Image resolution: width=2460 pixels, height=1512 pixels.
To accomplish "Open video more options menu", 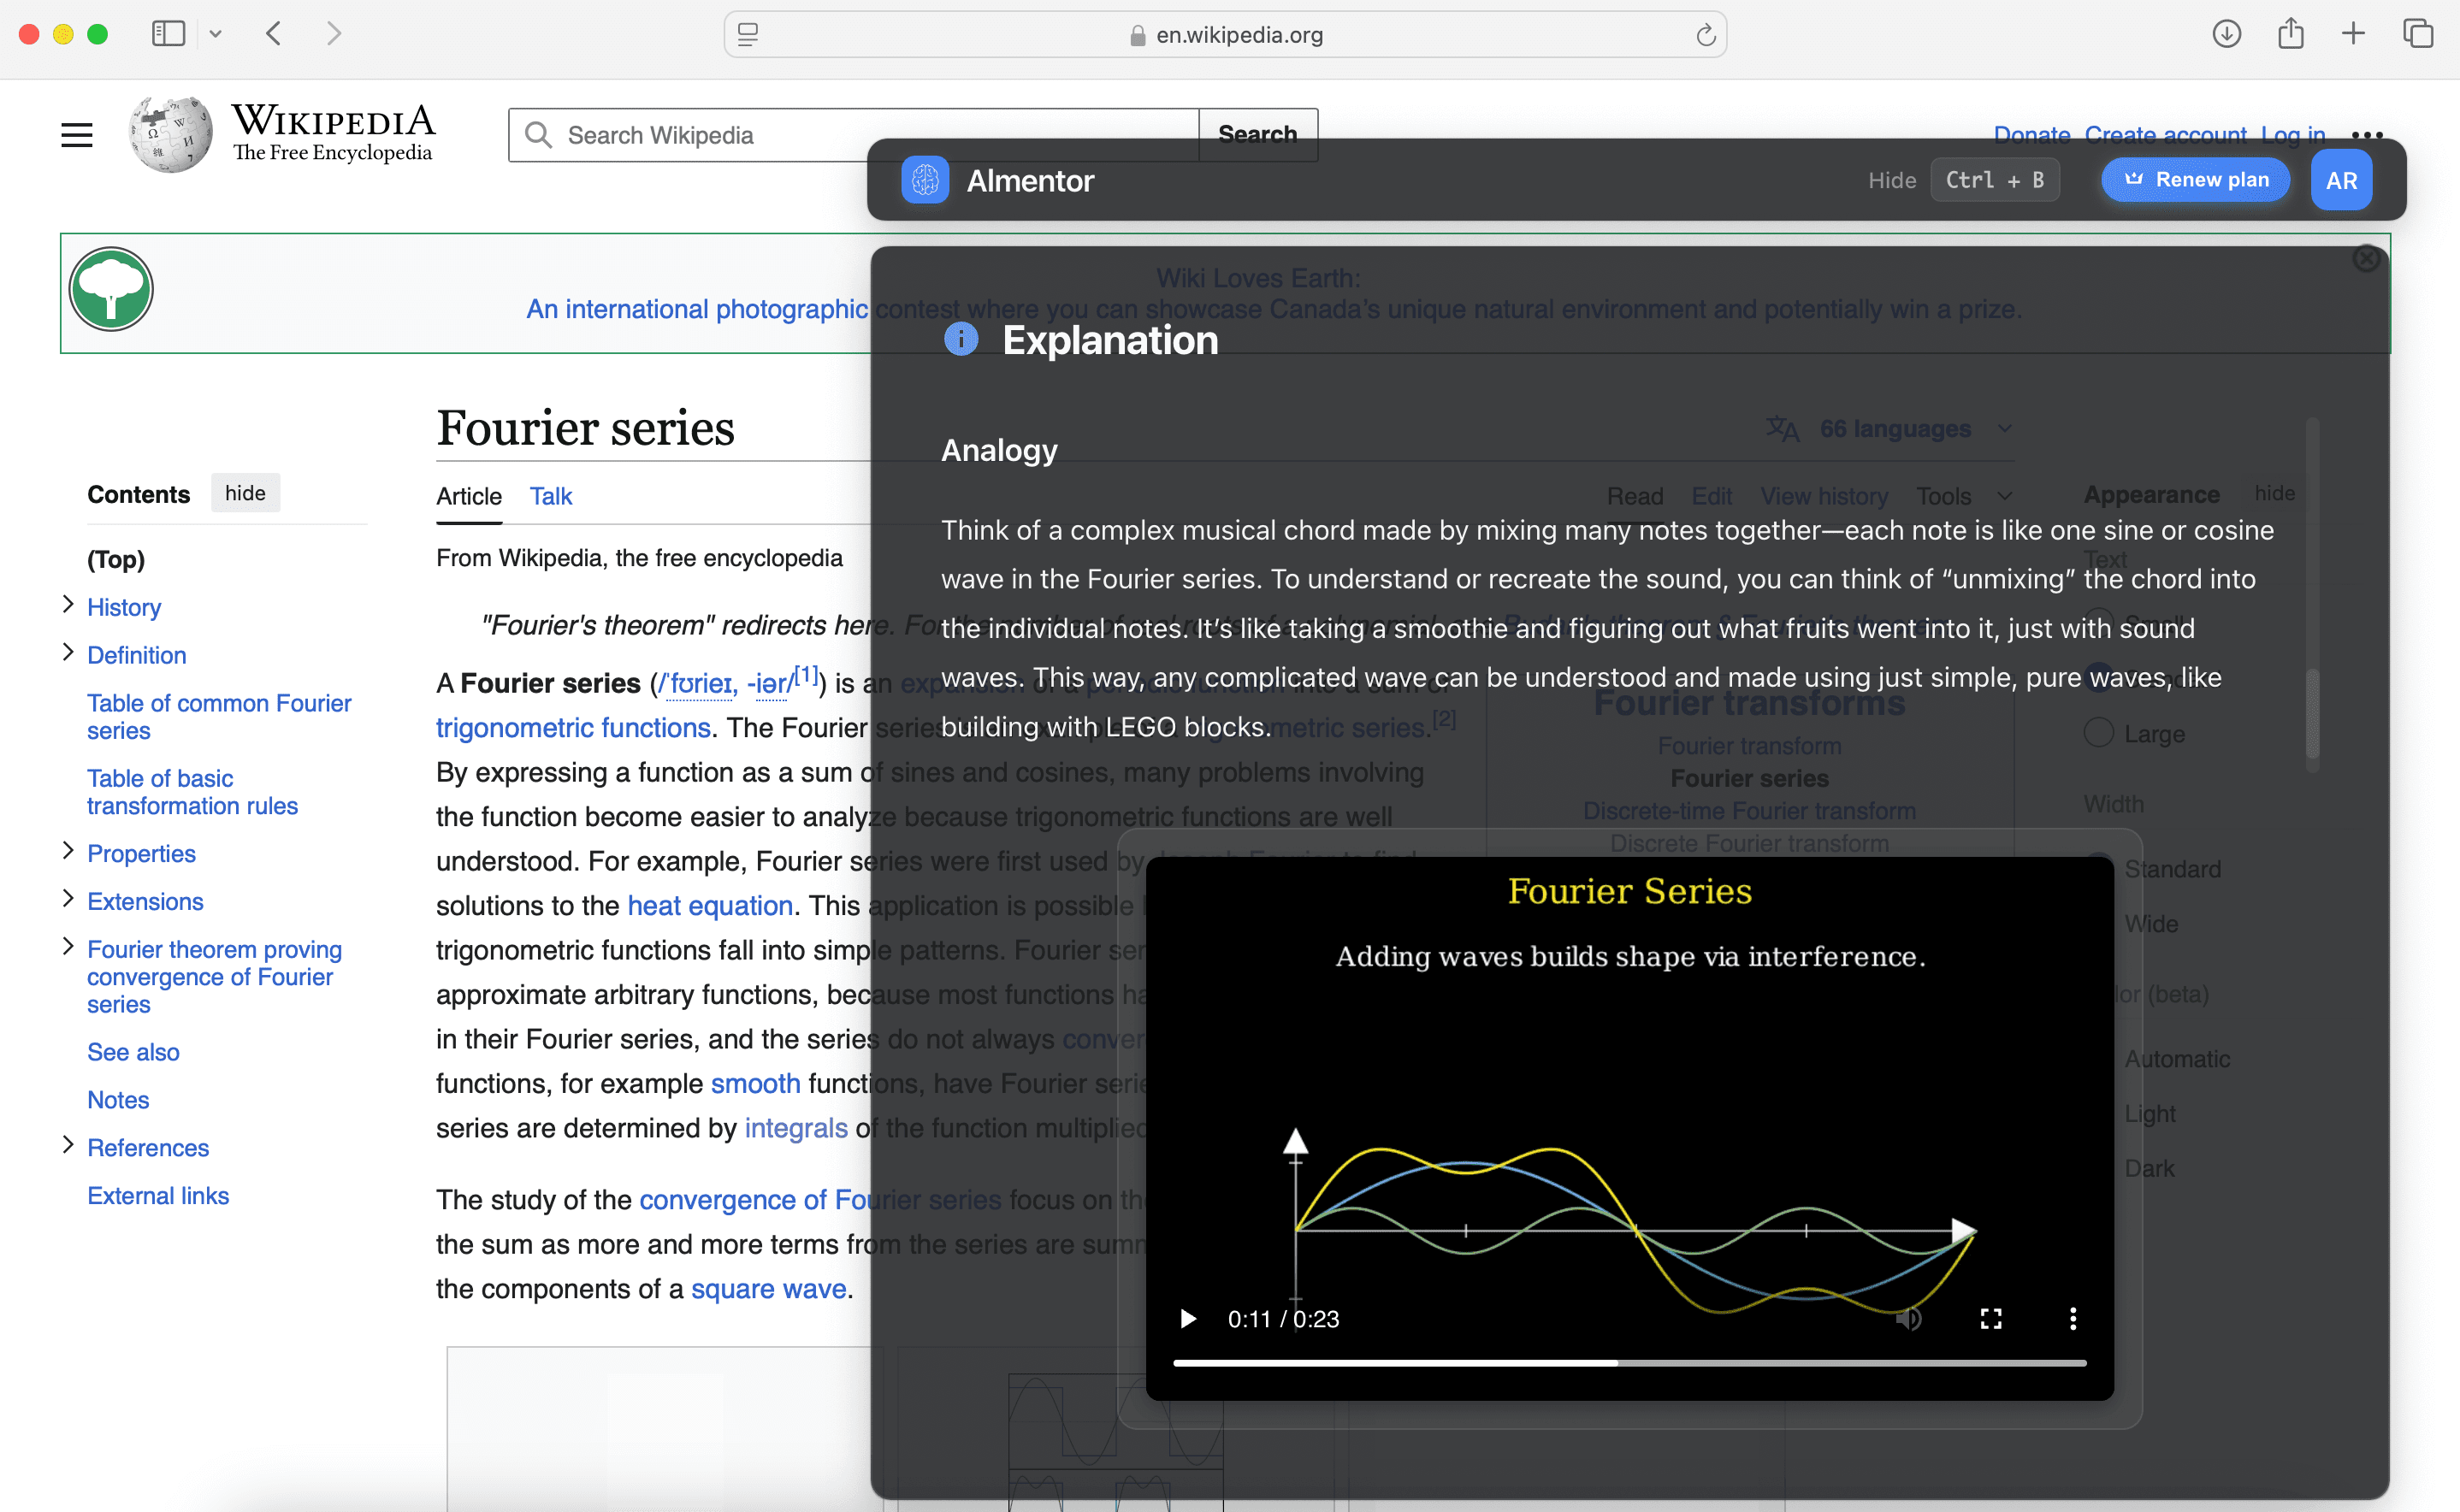I will tap(2072, 1319).
